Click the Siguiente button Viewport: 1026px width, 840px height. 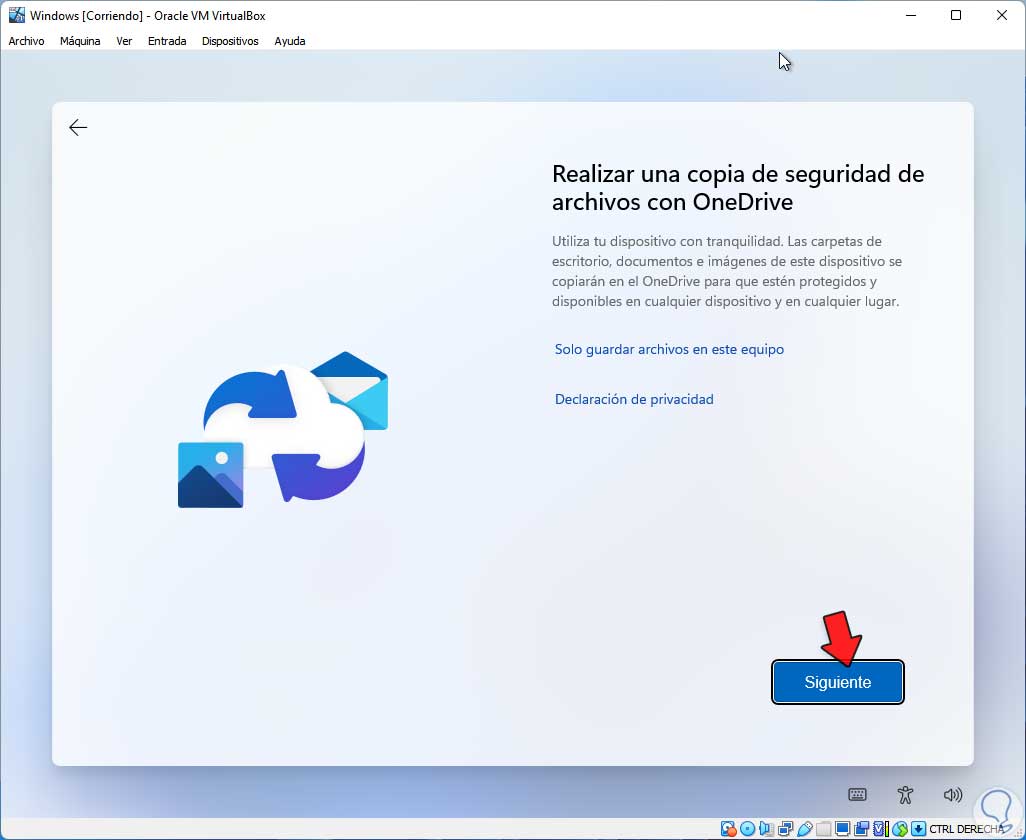[838, 682]
